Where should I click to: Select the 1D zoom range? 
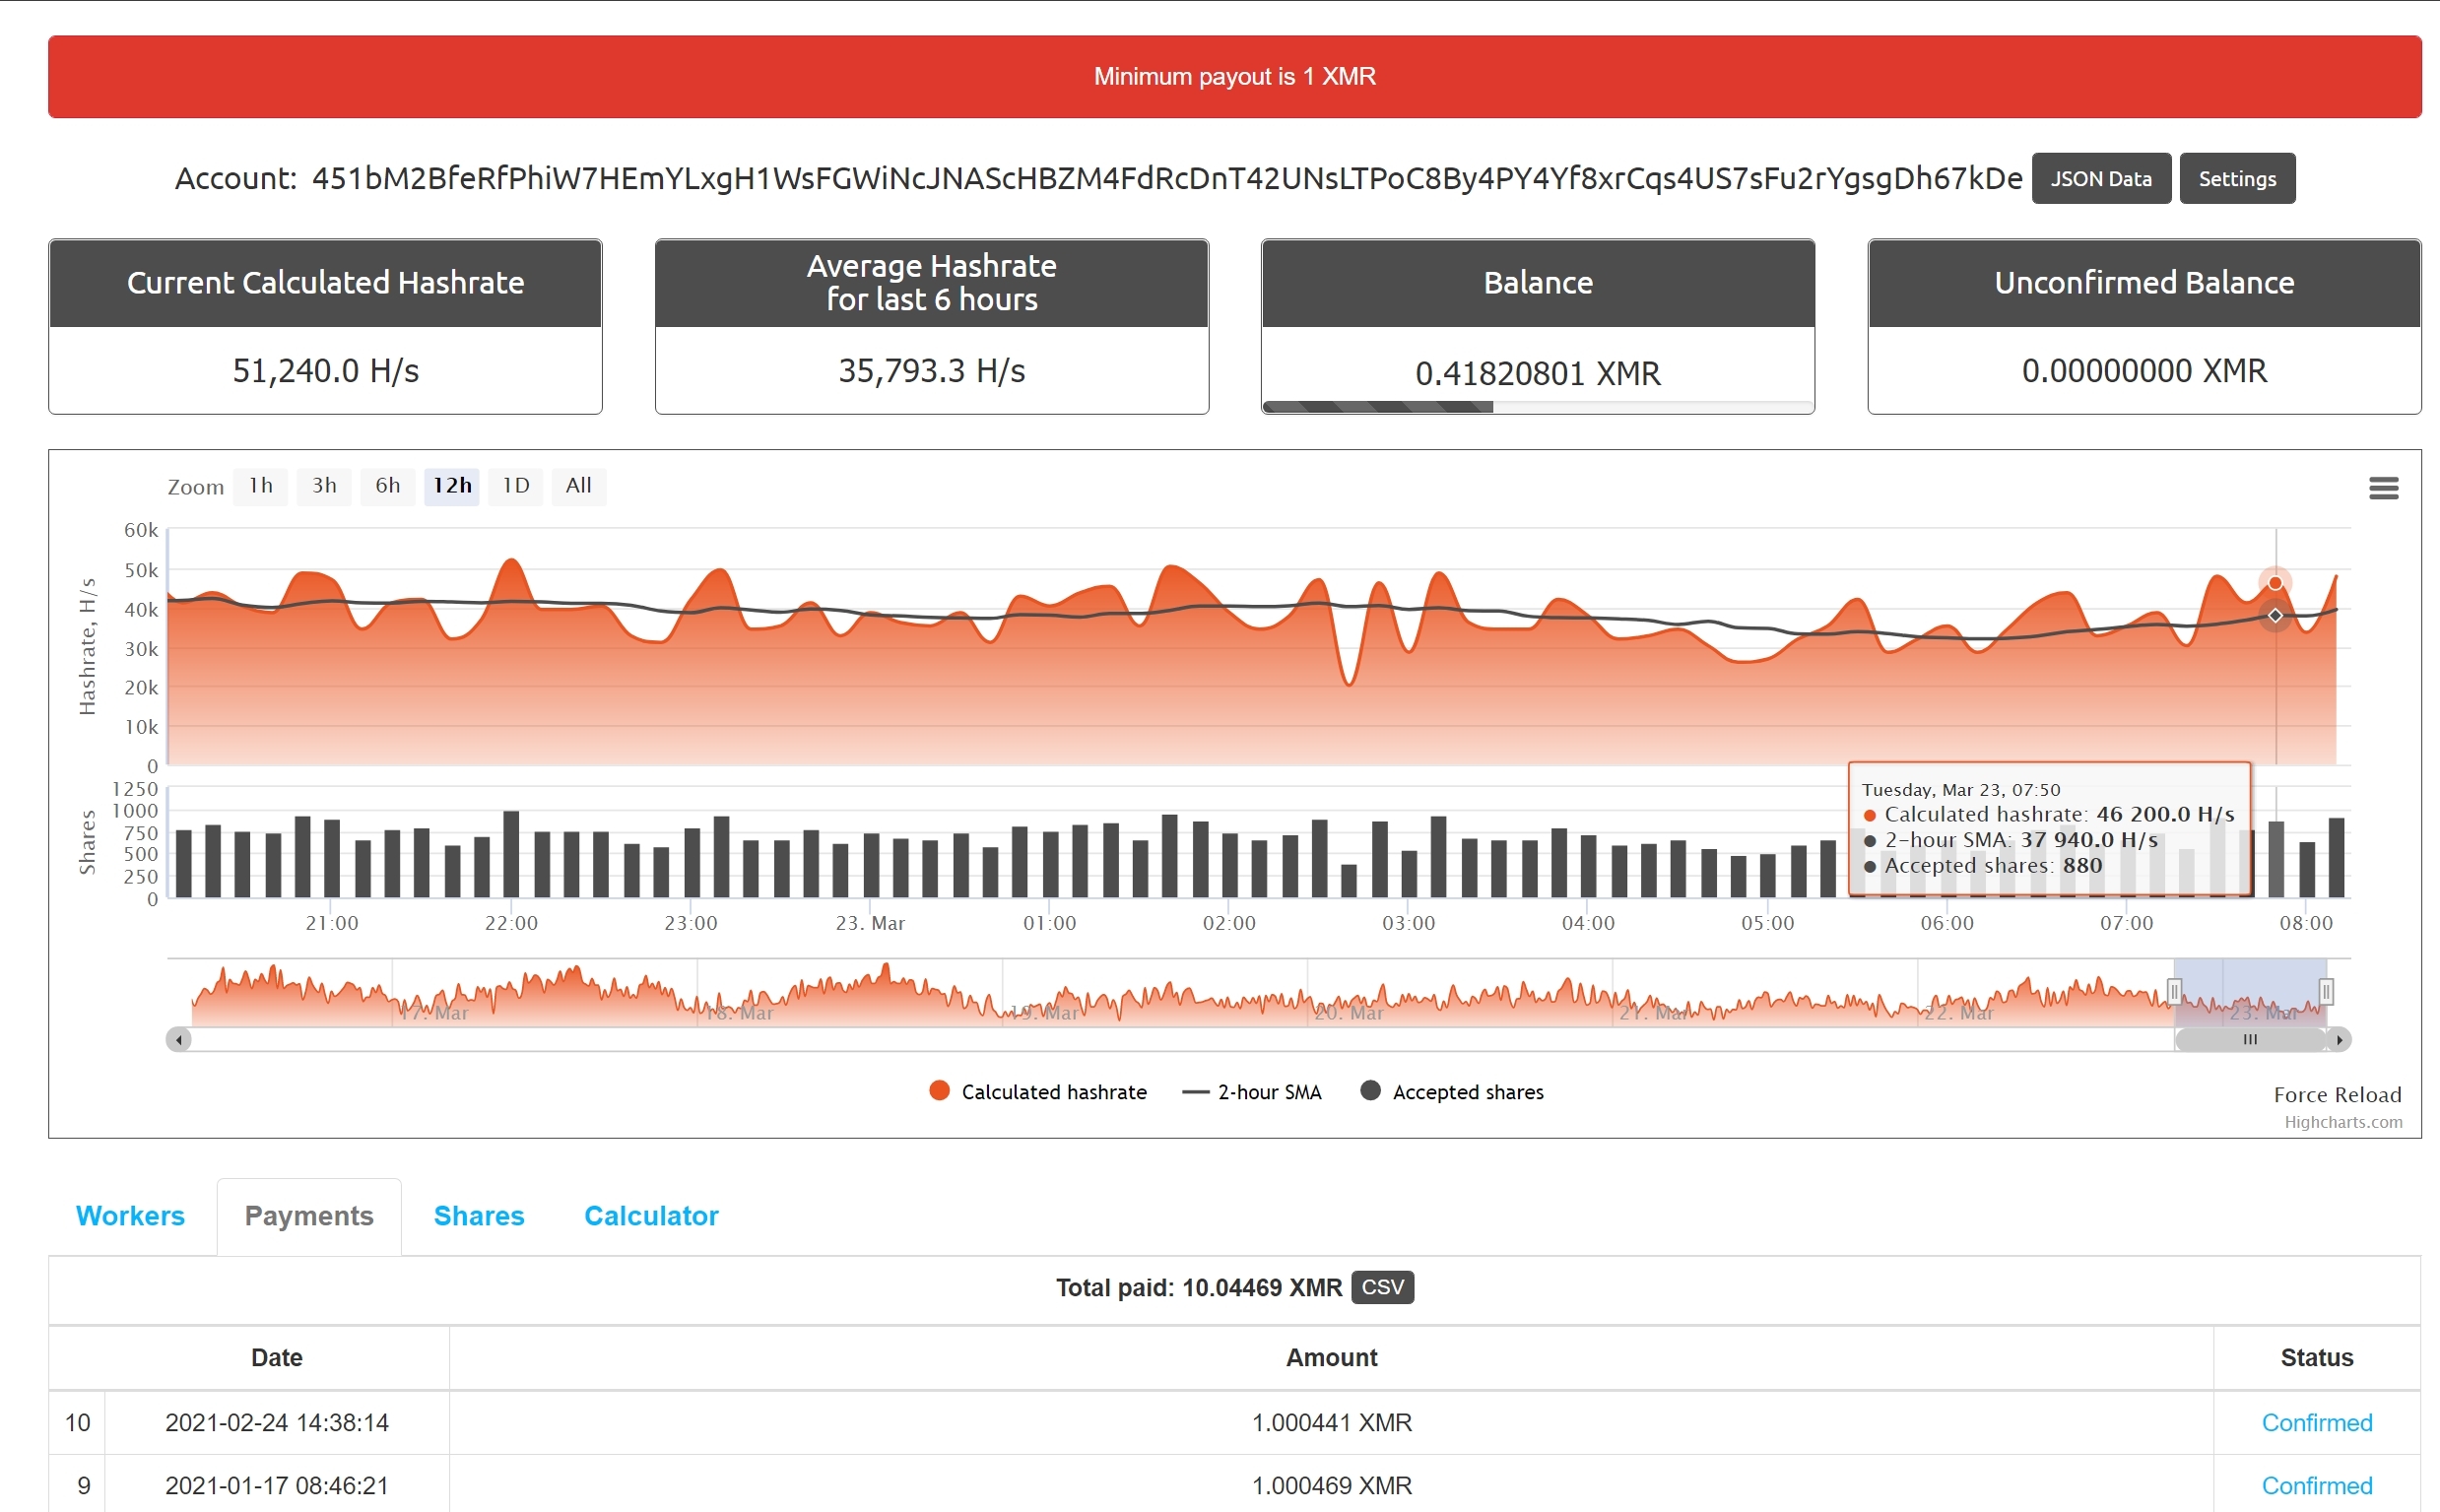516,486
